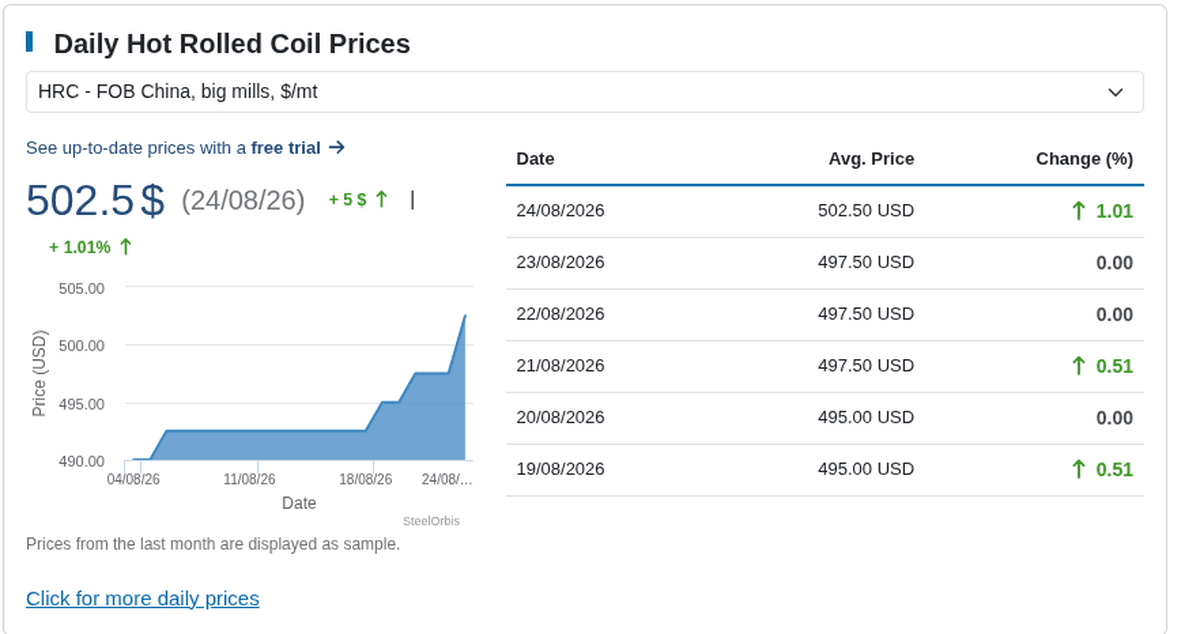
Task: Click the 497.50 USD price for 21/08/2026
Action: [x=866, y=366]
